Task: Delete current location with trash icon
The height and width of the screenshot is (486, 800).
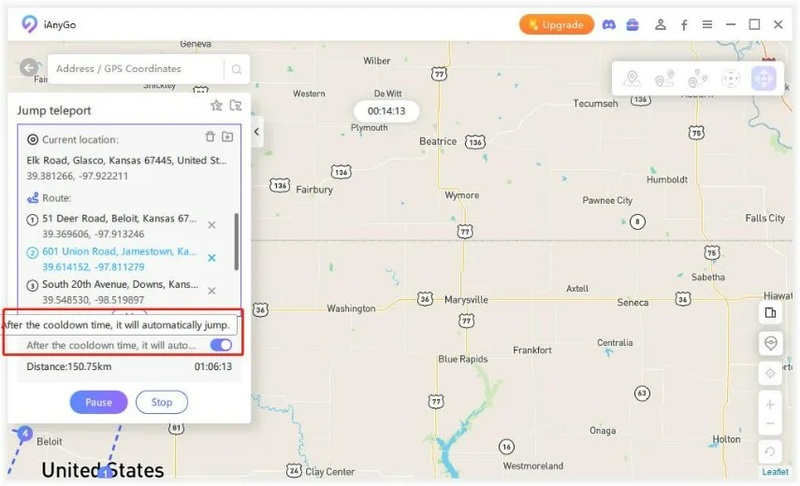Action: (210, 137)
